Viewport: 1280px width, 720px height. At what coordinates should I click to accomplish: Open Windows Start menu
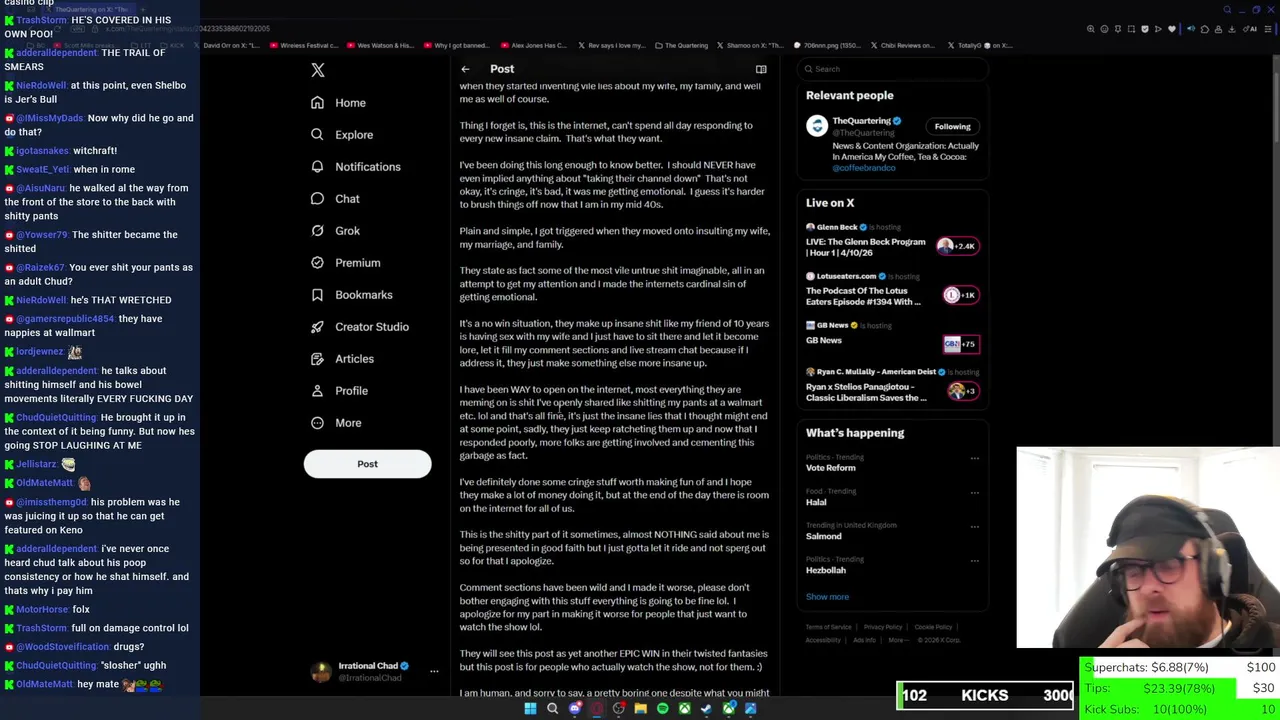(x=531, y=709)
